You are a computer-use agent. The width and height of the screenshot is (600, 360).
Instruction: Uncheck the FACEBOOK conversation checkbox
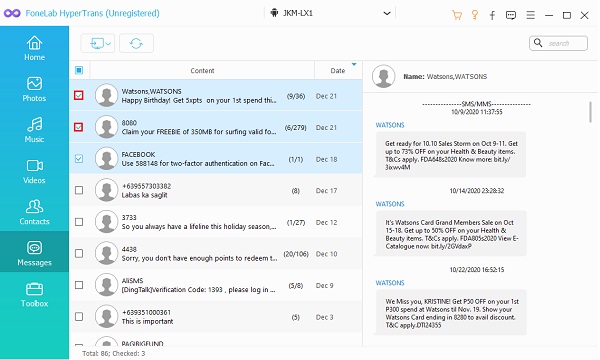click(79, 158)
